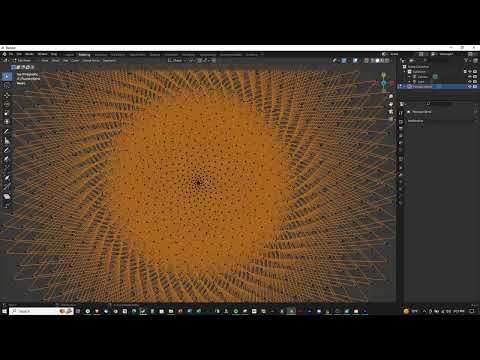
Task: Open the Segments header menu
Action: tap(109, 61)
